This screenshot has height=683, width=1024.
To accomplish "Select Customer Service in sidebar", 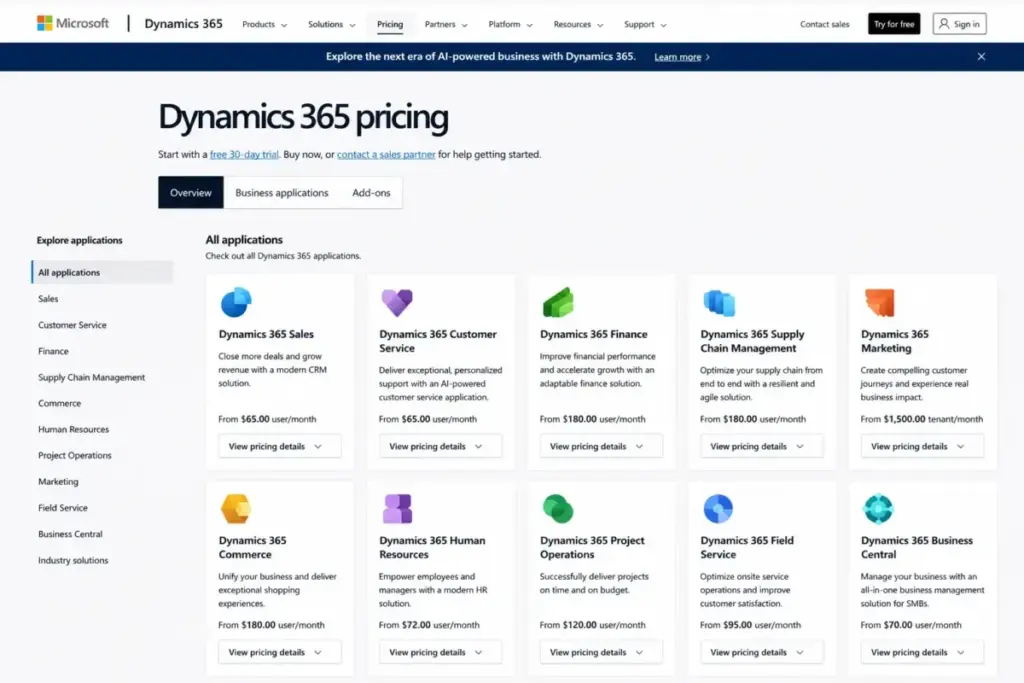I will pos(72,325).
